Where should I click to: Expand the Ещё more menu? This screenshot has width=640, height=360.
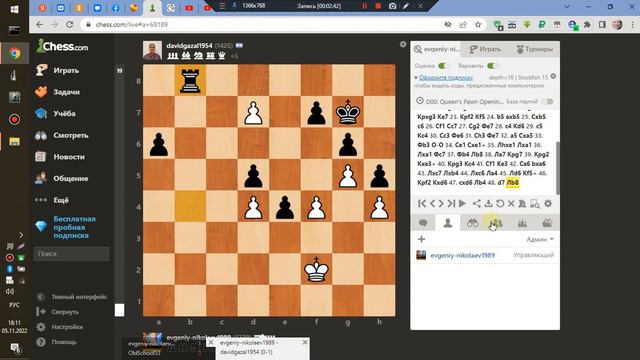(52, 200)
